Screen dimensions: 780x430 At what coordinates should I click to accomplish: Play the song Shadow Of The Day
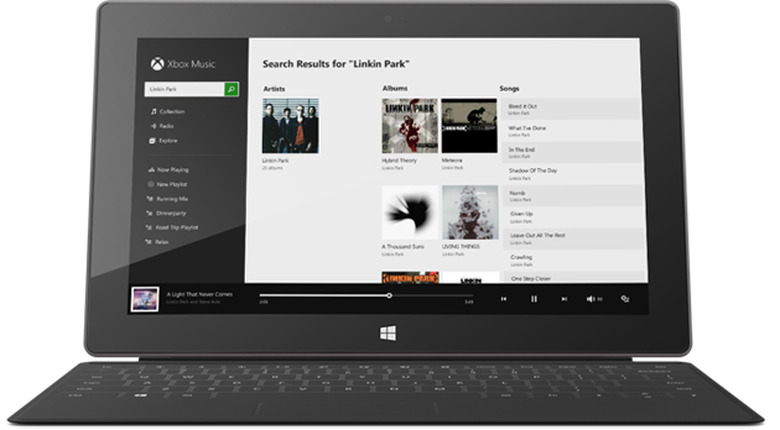[x=573, y=174]
